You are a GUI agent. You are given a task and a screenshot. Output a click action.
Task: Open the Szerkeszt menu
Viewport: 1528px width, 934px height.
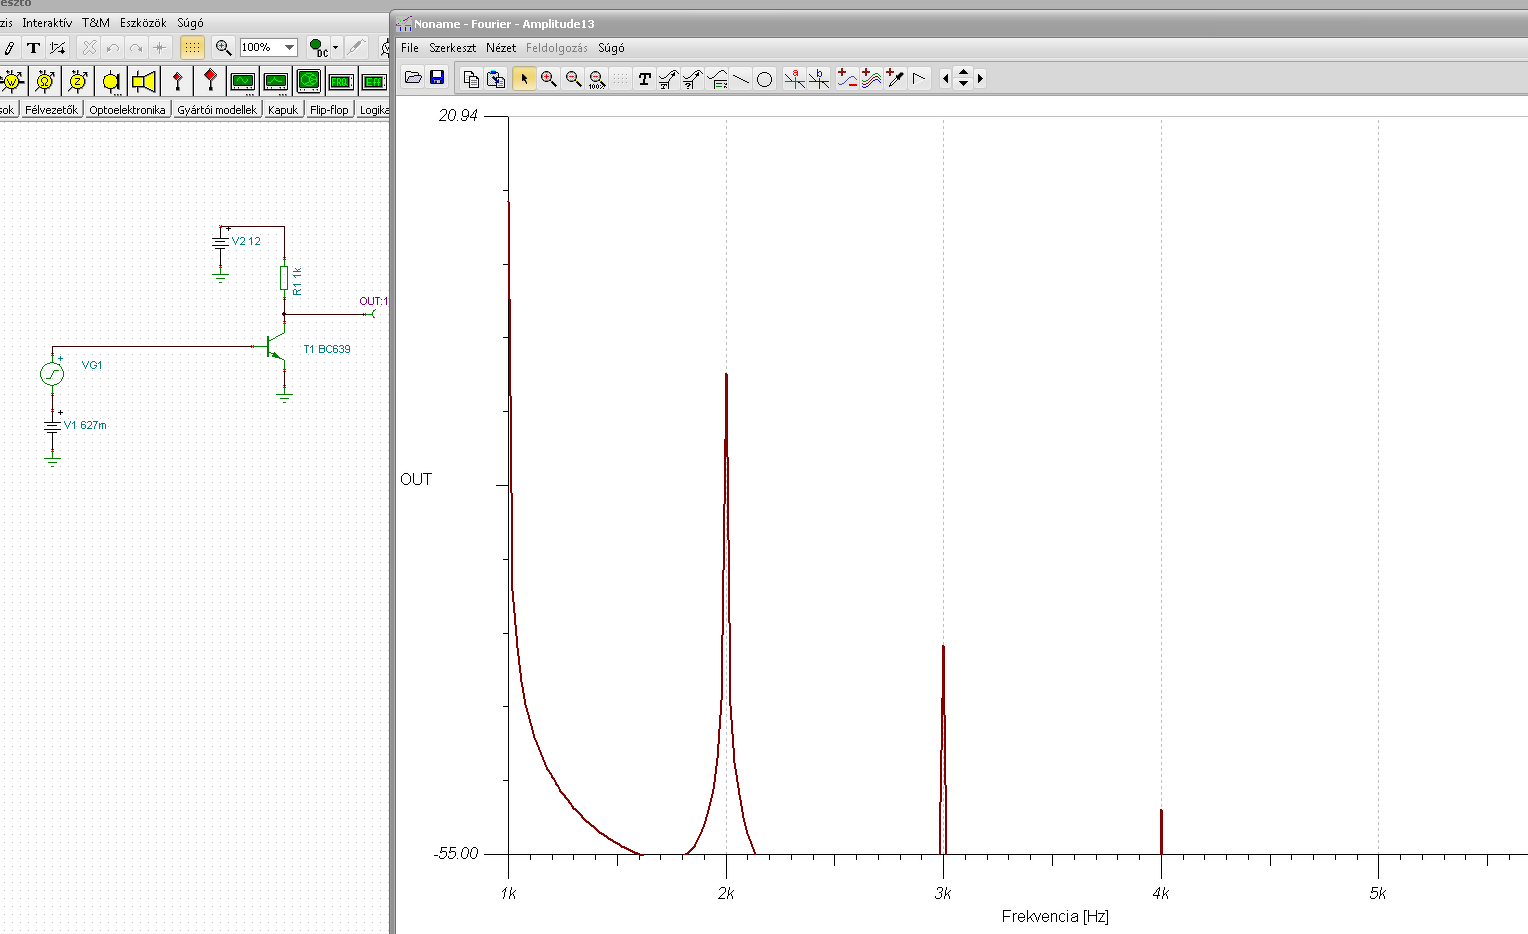[x=453, y=48]
